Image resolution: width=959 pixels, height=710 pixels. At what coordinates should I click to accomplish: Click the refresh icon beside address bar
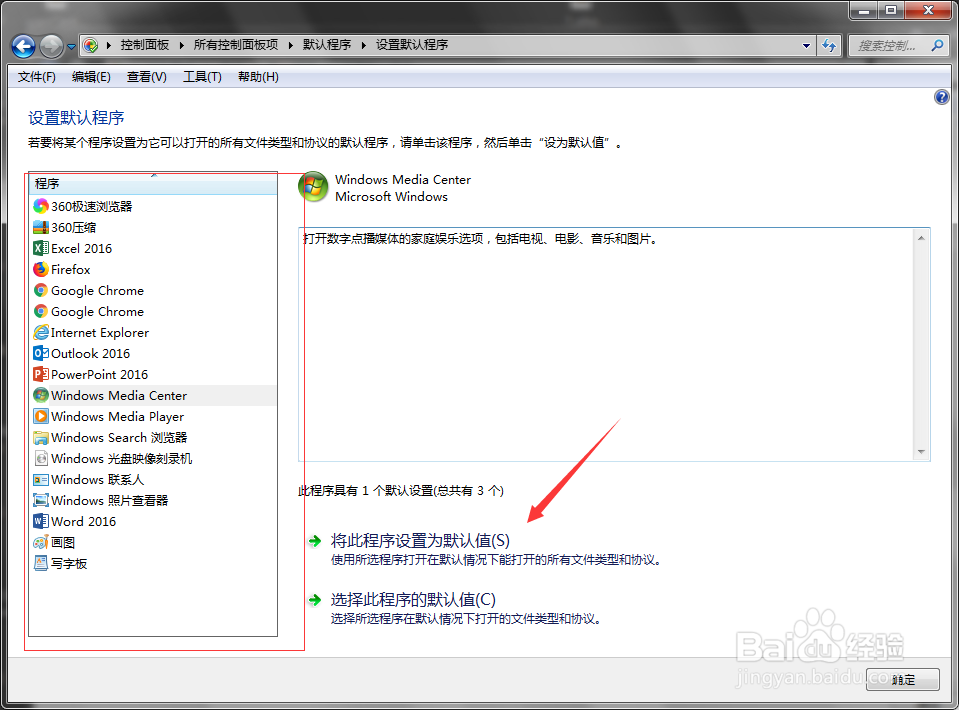[x=829, y=45]
